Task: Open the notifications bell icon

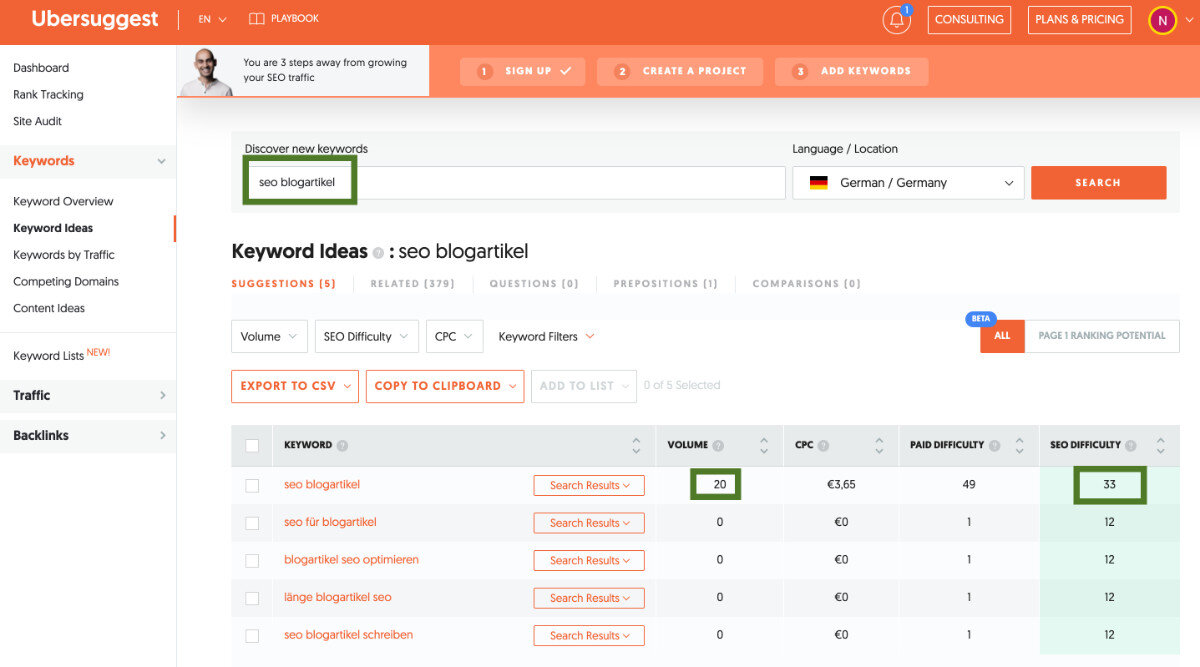Action: pos(896,20)
